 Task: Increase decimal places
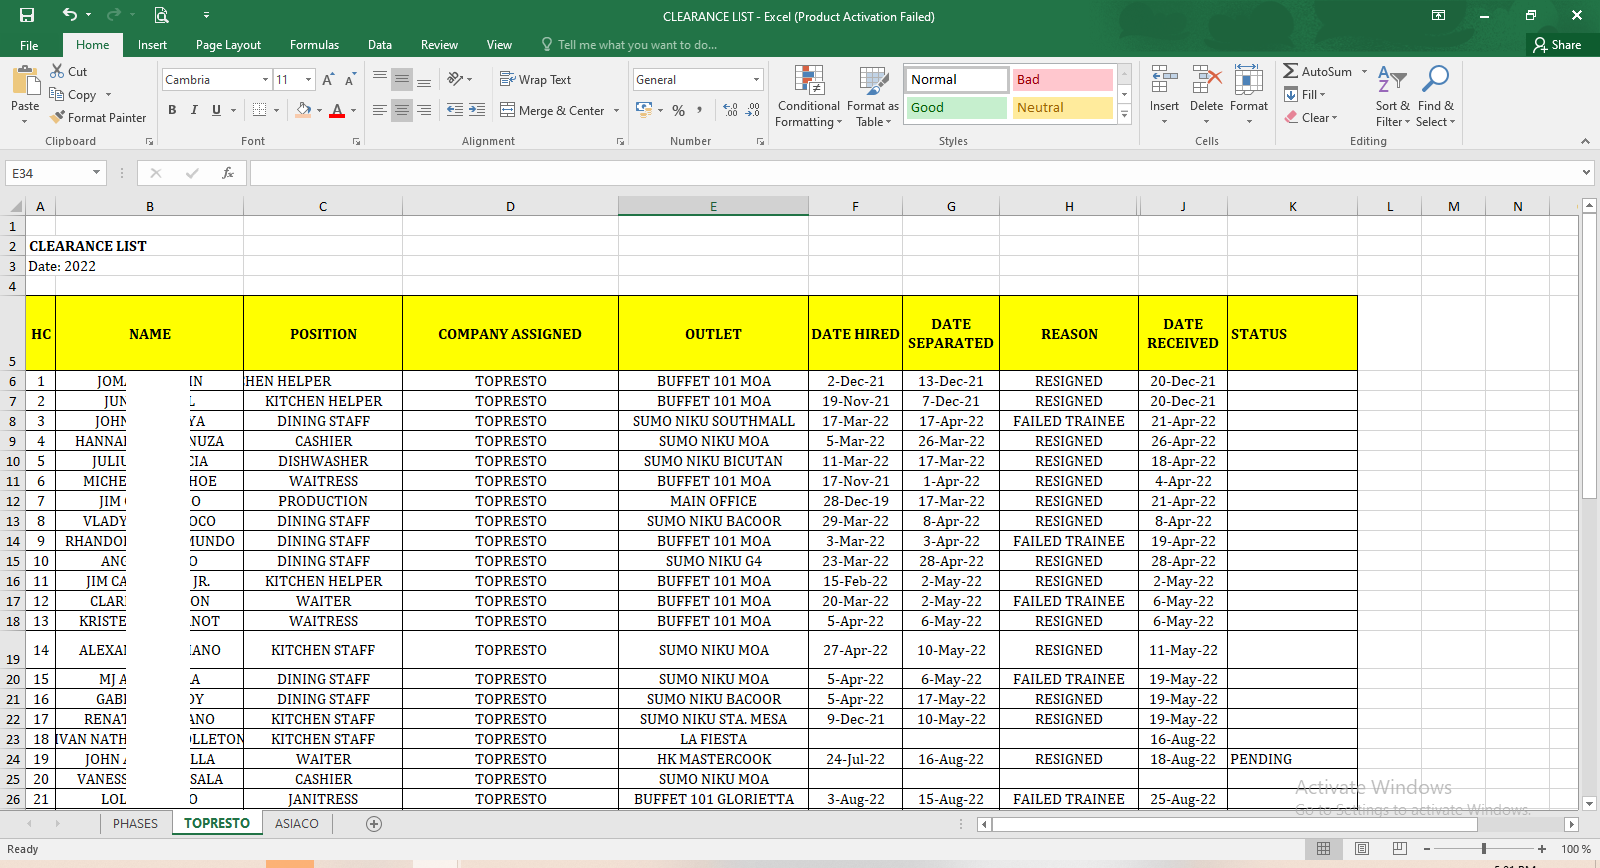tap(730, 110)
